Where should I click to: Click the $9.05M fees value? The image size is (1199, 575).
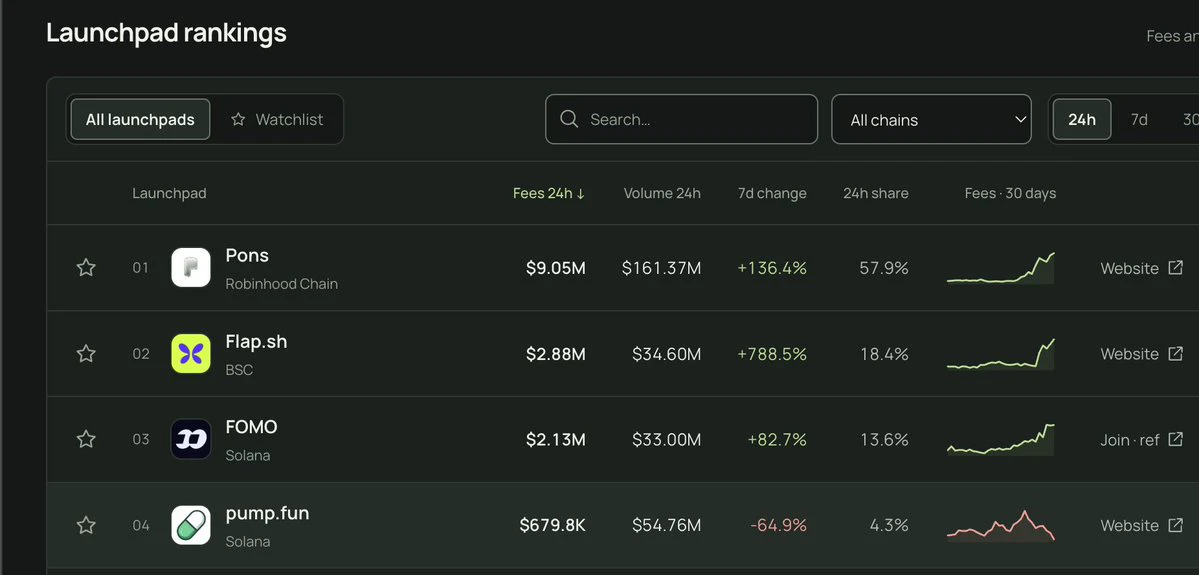pyautogui.click(x=556, y=268)
